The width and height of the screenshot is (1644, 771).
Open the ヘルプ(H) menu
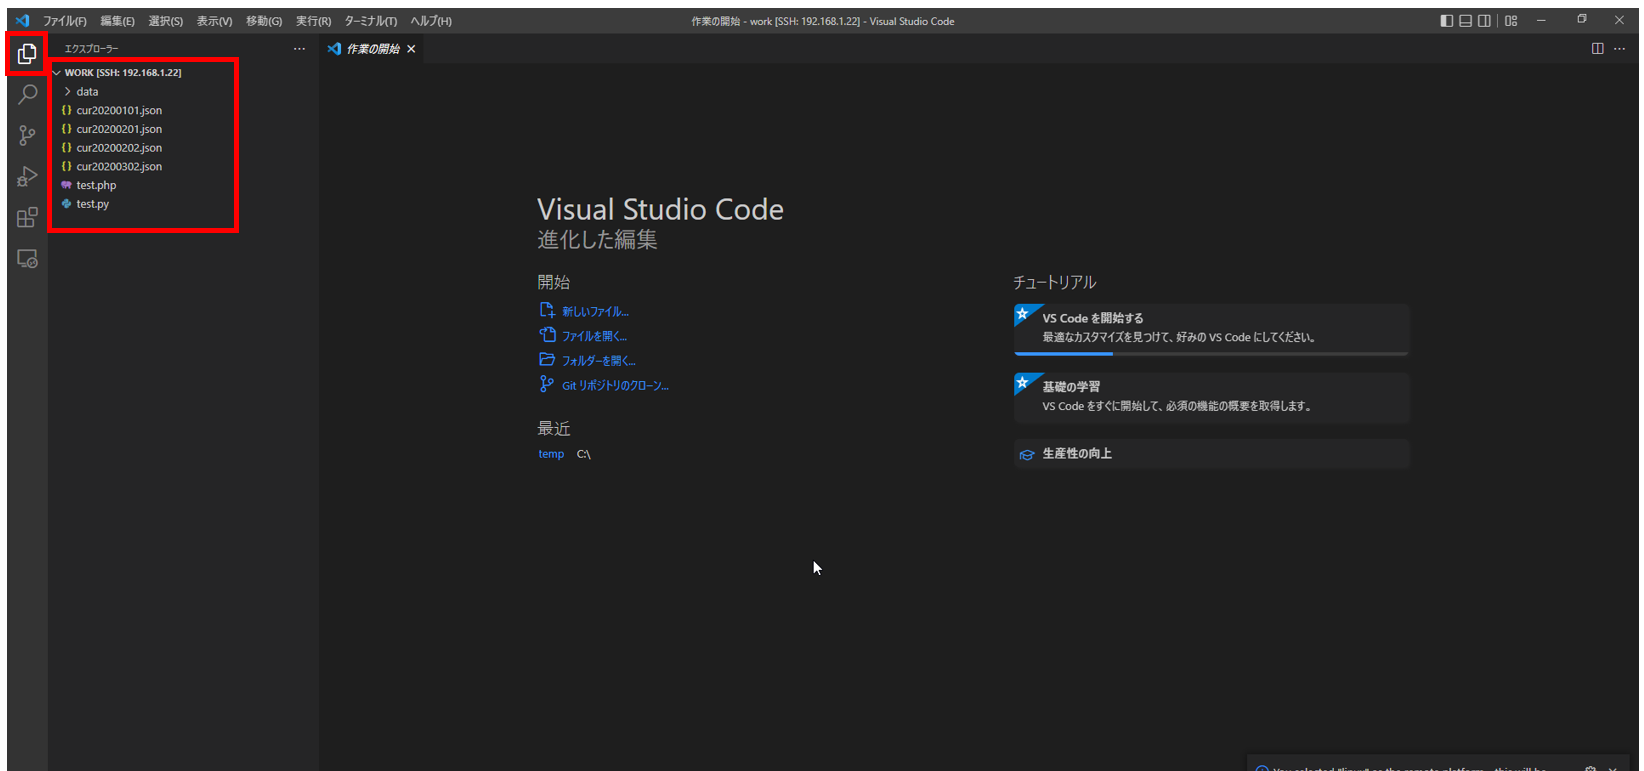click(x=431, y=21)
